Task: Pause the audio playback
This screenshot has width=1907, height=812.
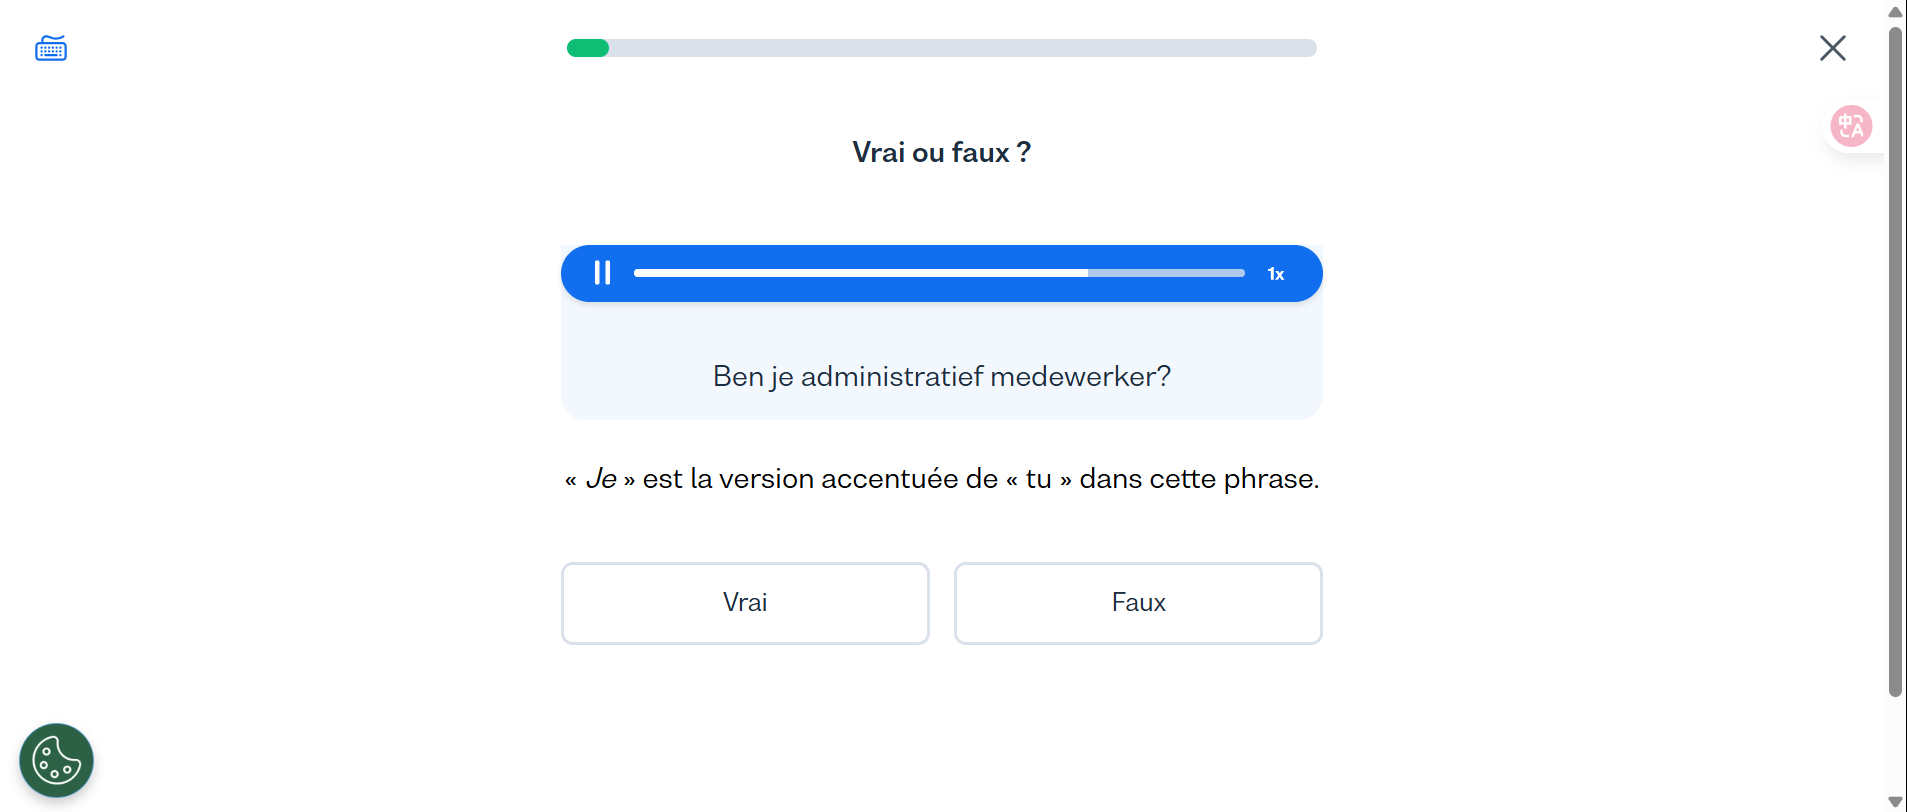Action: 602,273
